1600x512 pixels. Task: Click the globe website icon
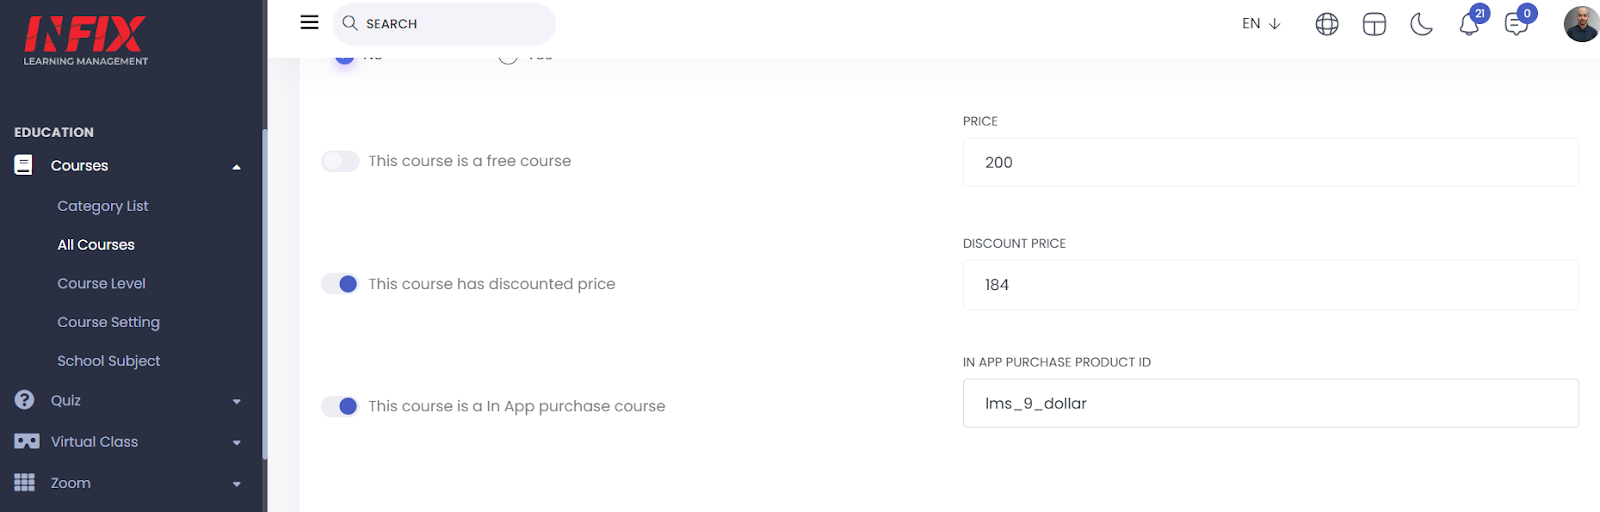[x=1327, y=24]
